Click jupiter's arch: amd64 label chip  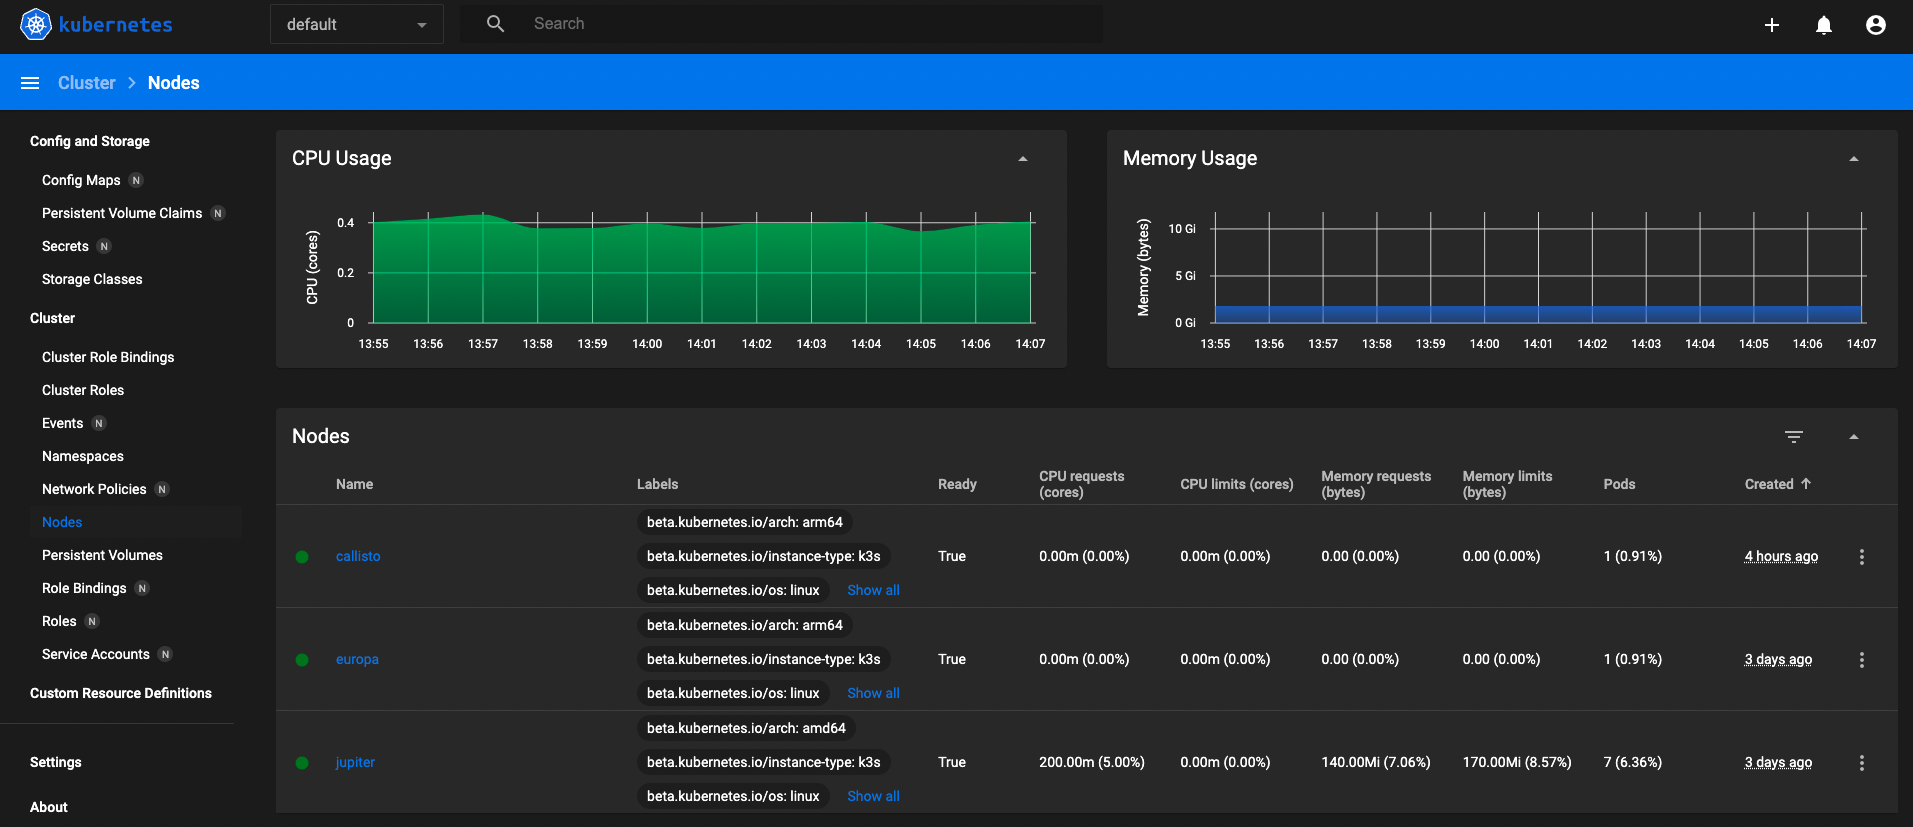(746, 728)
